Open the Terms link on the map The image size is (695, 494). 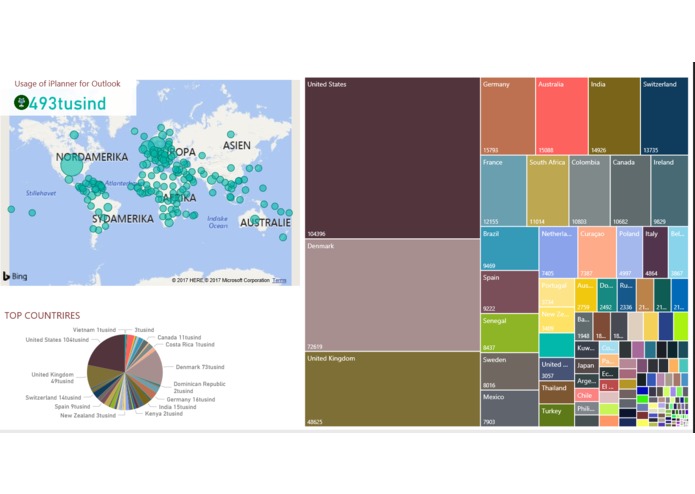pos(279,280)
